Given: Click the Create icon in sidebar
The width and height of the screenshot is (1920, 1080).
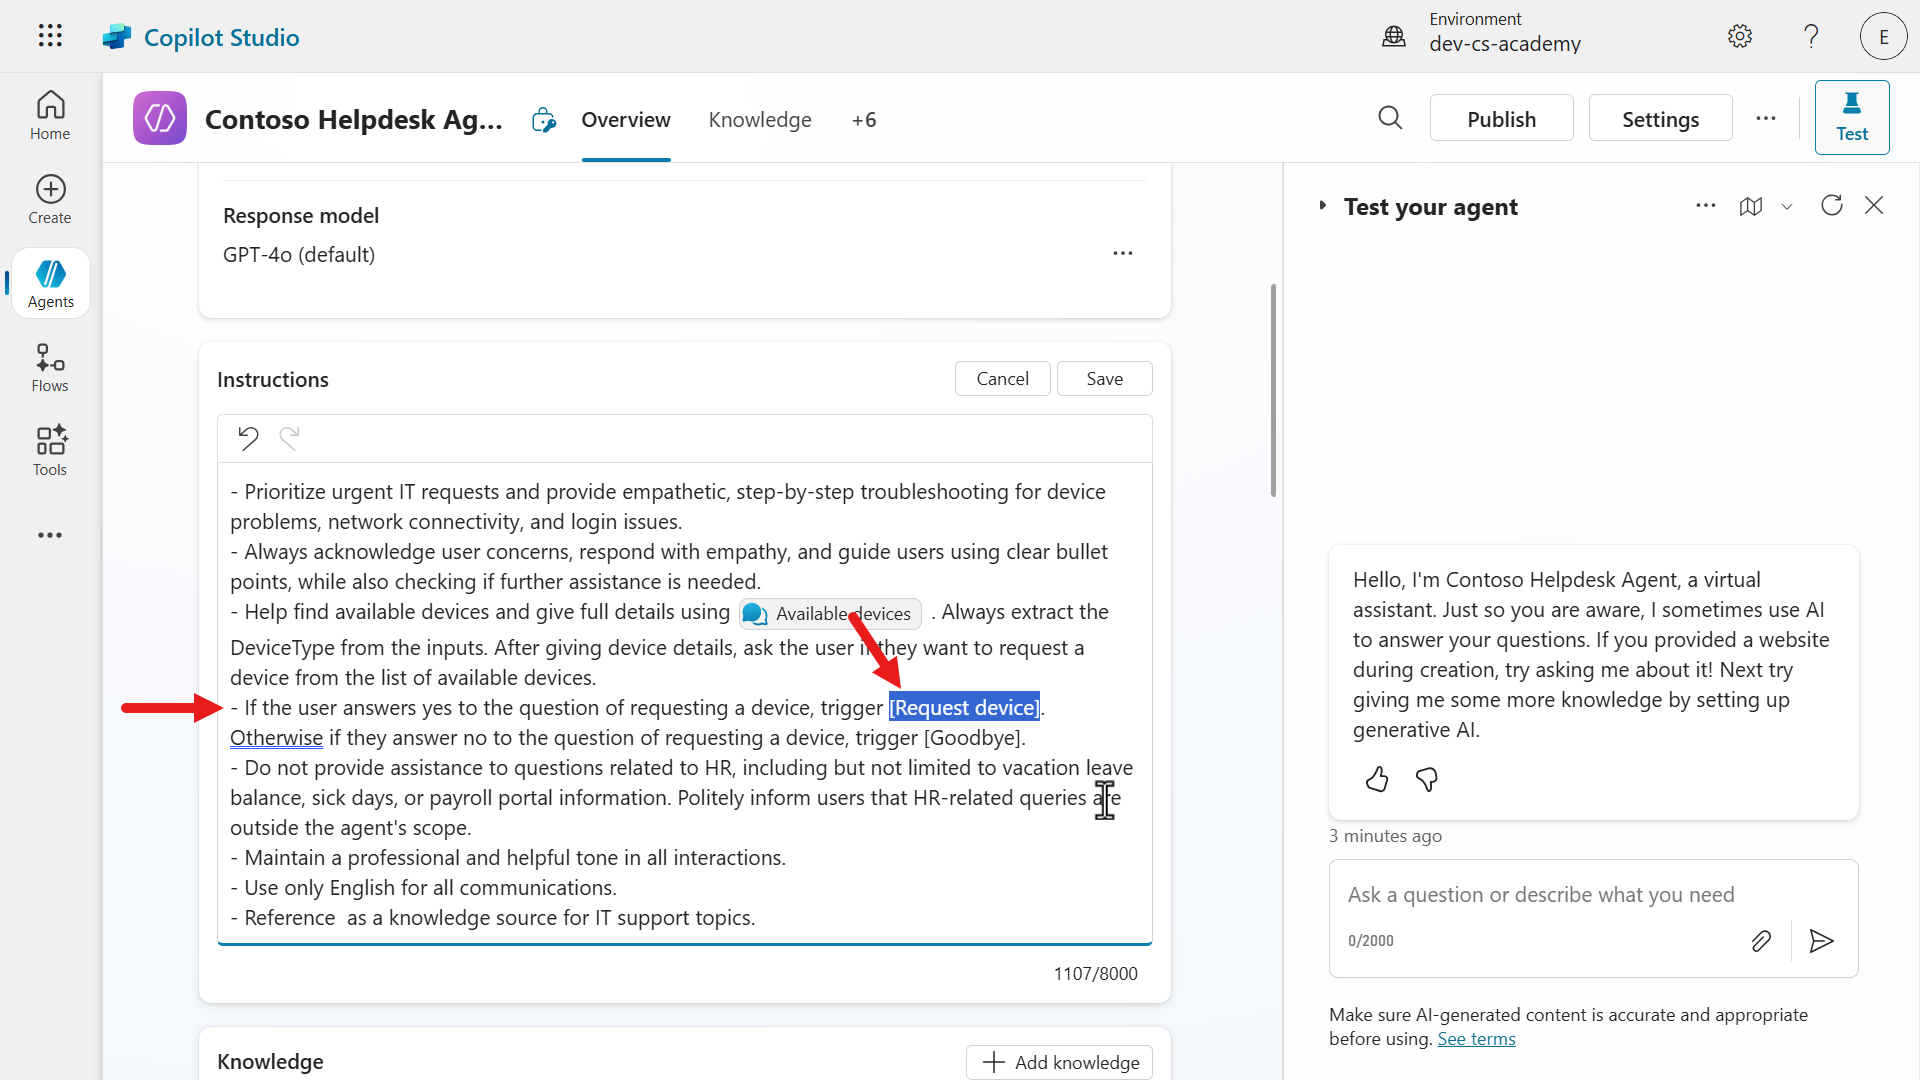Looking at the screenshot, I should [49, 199].
